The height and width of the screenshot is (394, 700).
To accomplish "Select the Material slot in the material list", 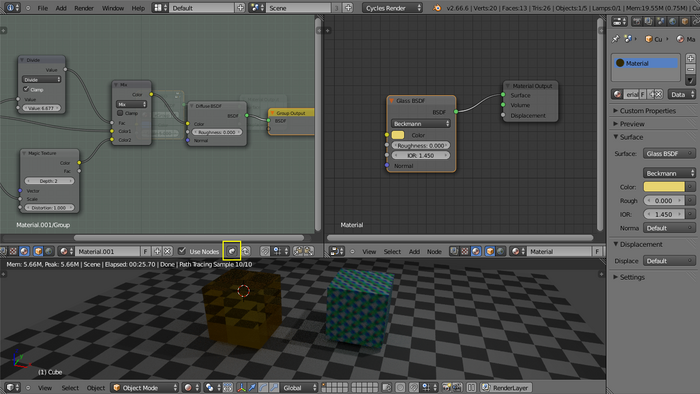I will (x=646, y=63).
